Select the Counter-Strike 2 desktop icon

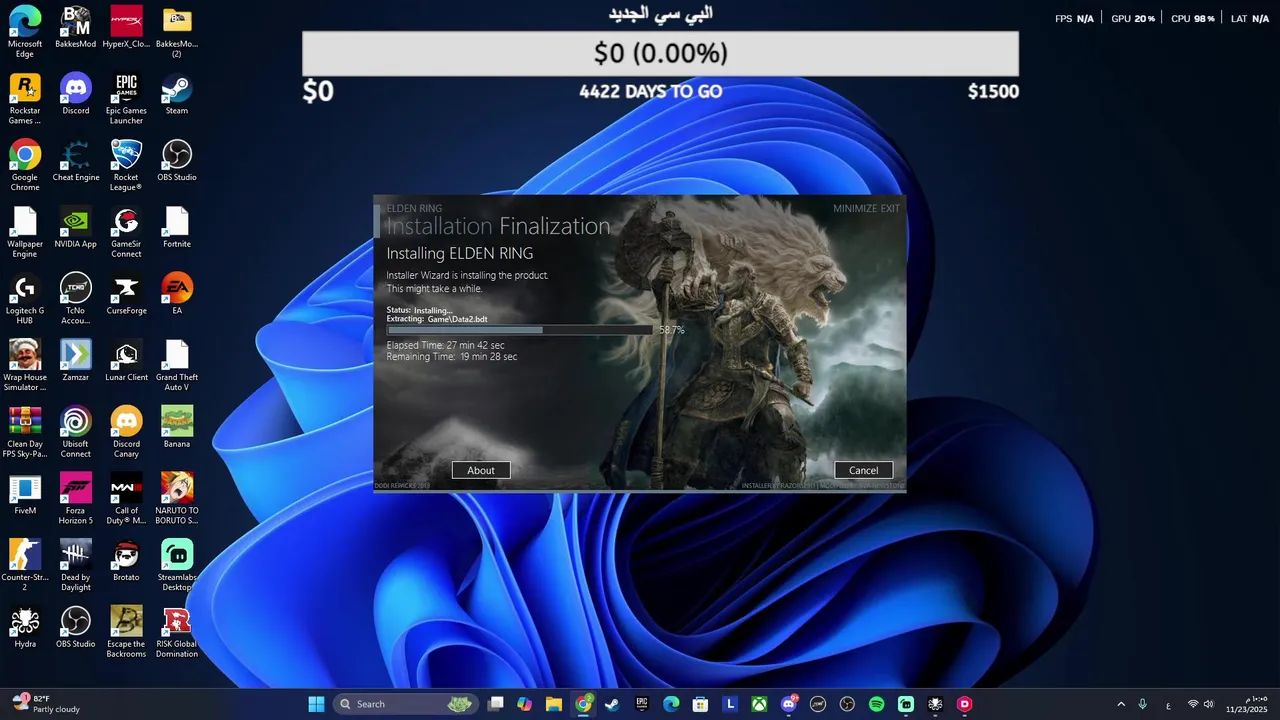25,566
